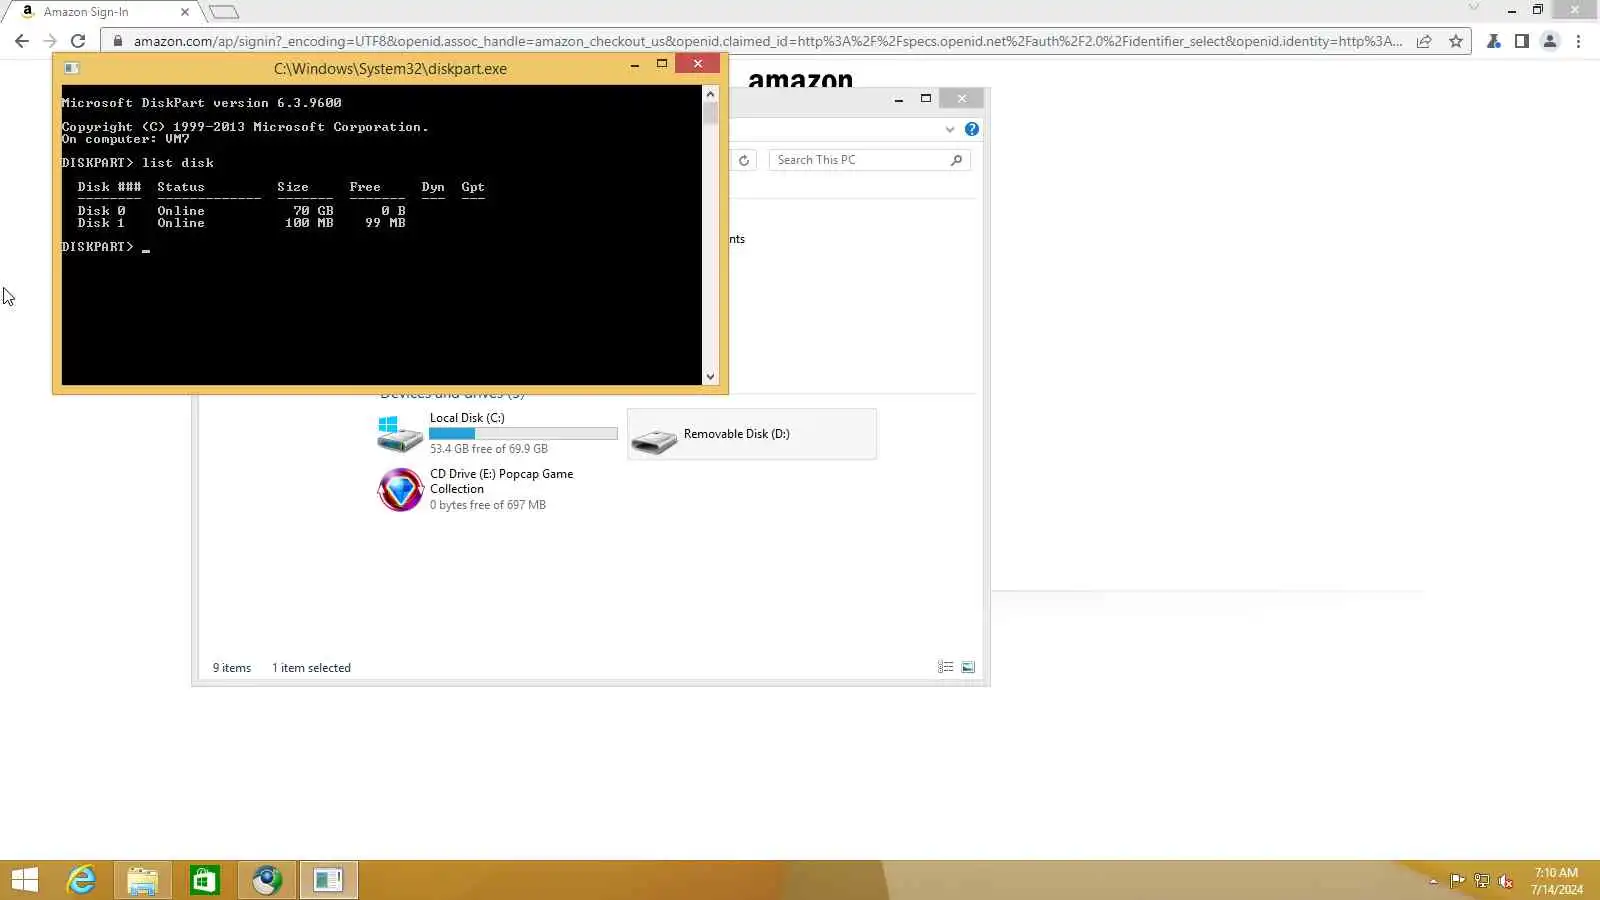Image resolution: width=1600 pixels, height=900 pixels.
Task: Click the muted volume tray icon
Action: coord(1505,881)
